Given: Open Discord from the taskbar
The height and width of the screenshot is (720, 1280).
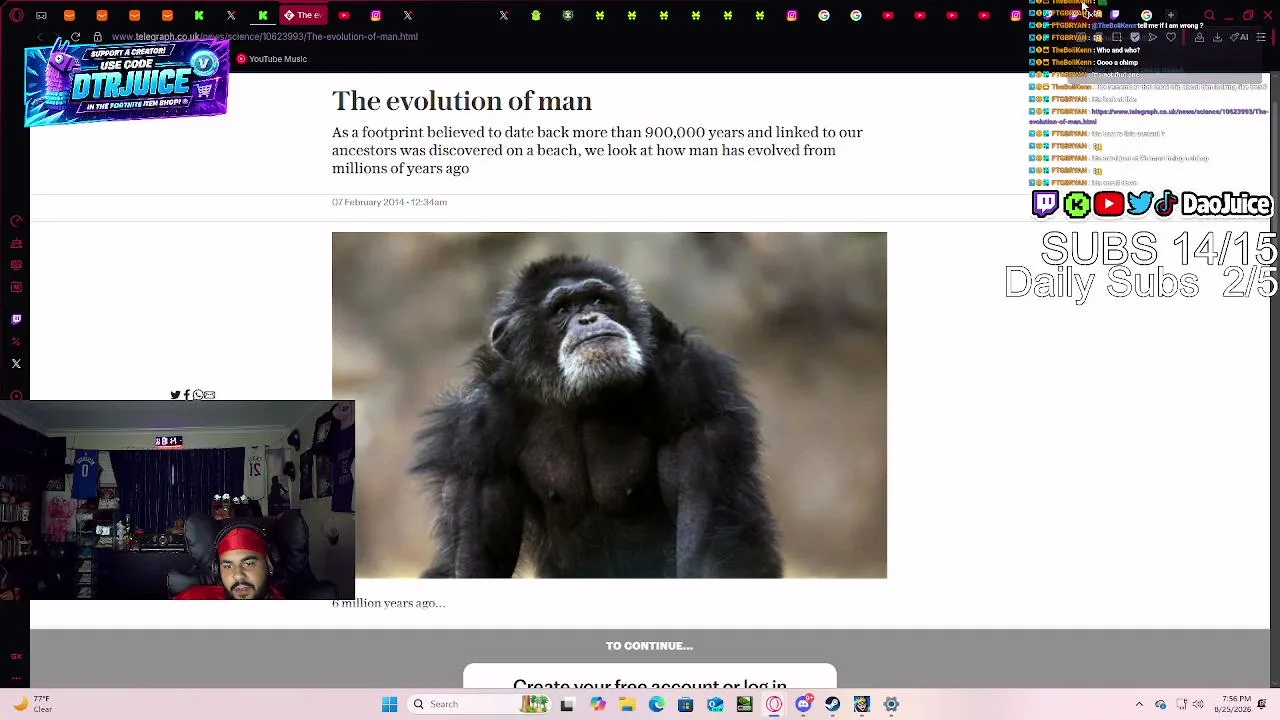Looking at the screenshot, I should point(803,704).
